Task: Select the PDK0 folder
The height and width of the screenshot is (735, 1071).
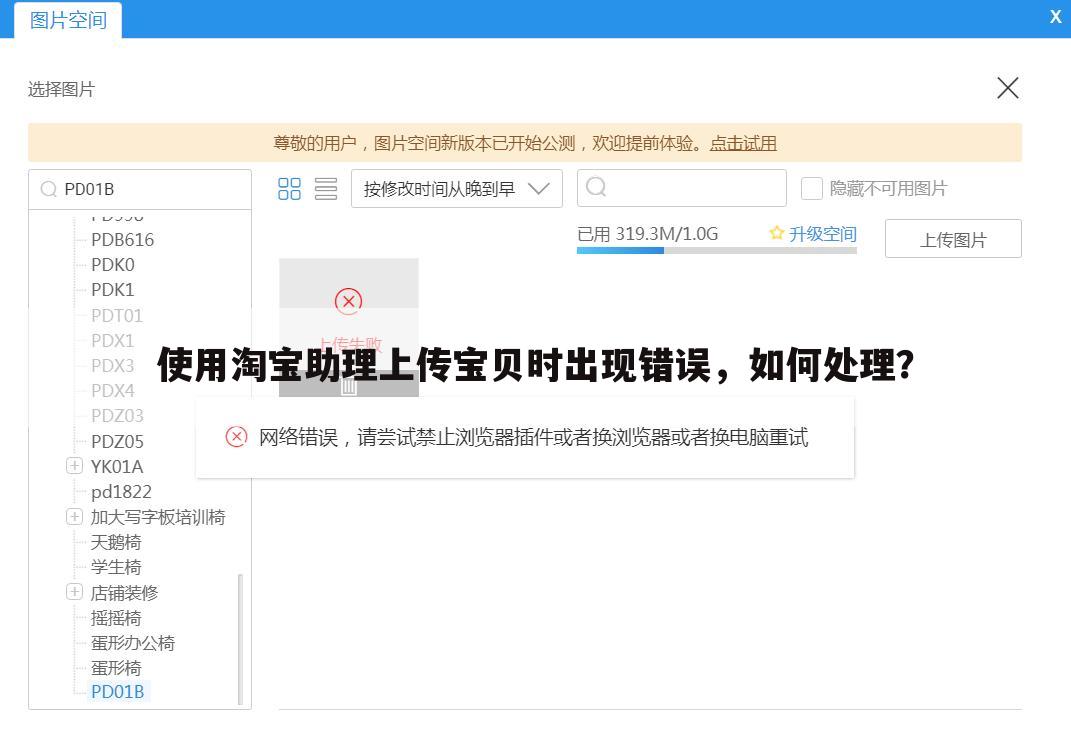Action: point(113,264)
